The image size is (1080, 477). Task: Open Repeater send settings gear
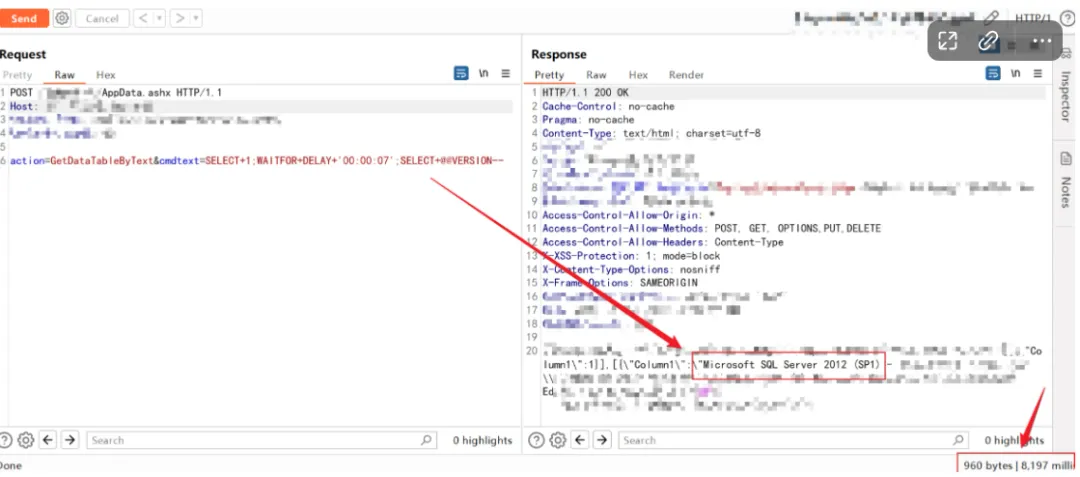point(62,19)
